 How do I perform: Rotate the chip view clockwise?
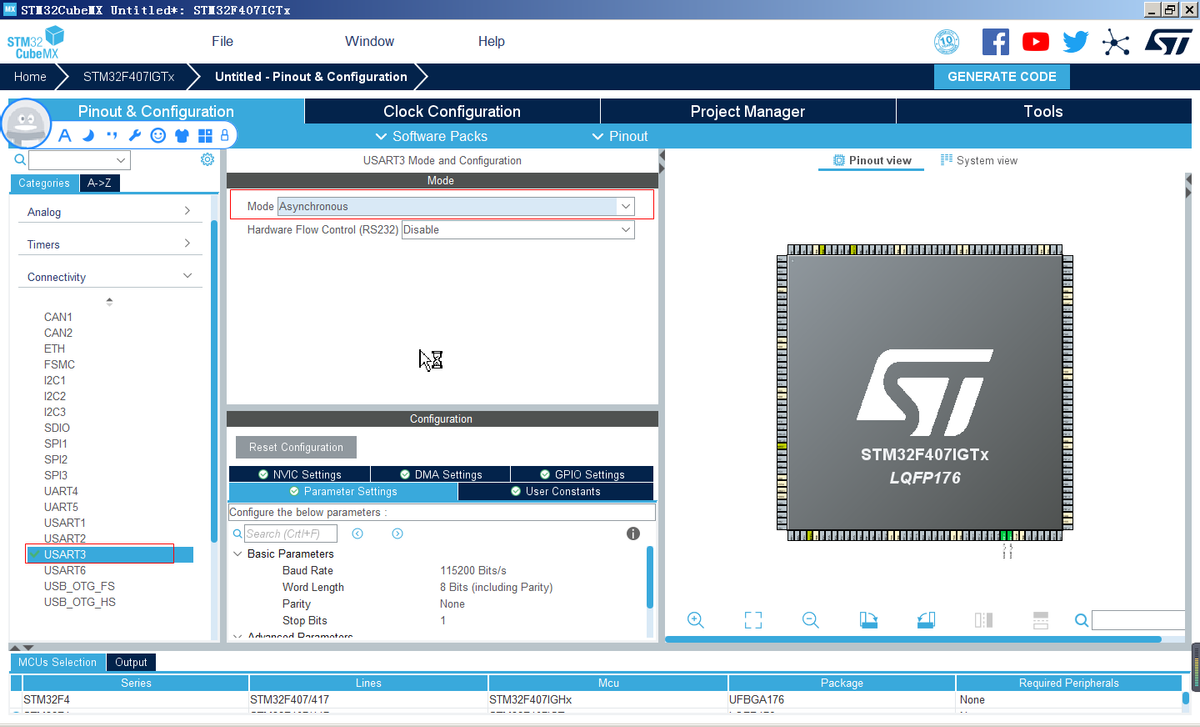pos(868,620)
